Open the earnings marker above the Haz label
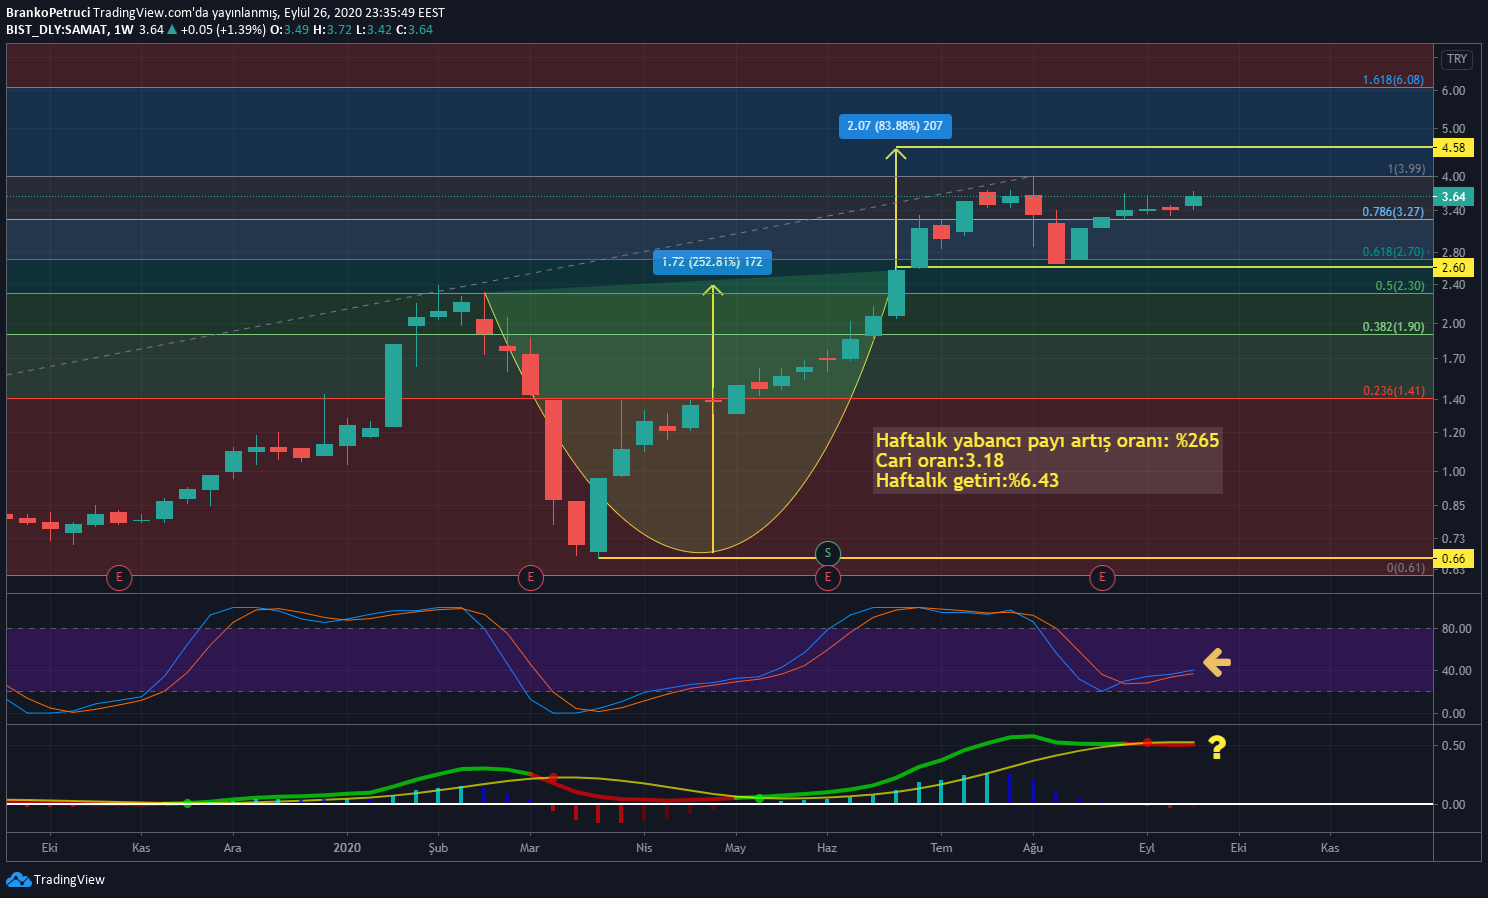This screenshot has width=1488, height=898. pos(828,577)
